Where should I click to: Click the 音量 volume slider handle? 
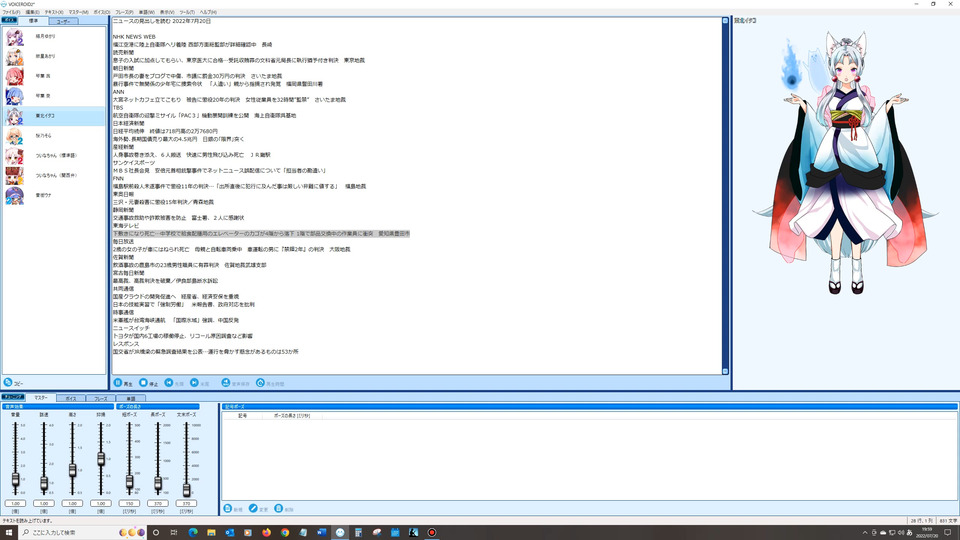coord(15,480)
